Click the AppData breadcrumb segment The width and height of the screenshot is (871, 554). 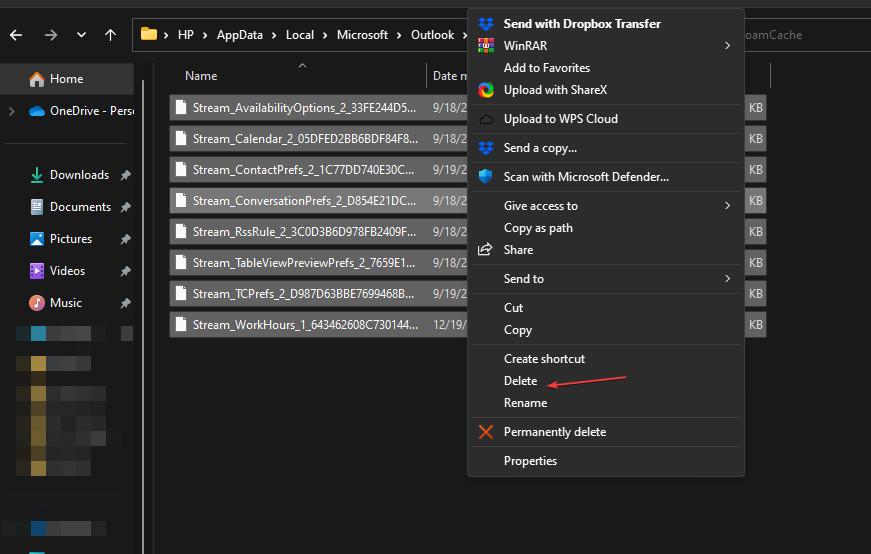(x=239, y=35)
